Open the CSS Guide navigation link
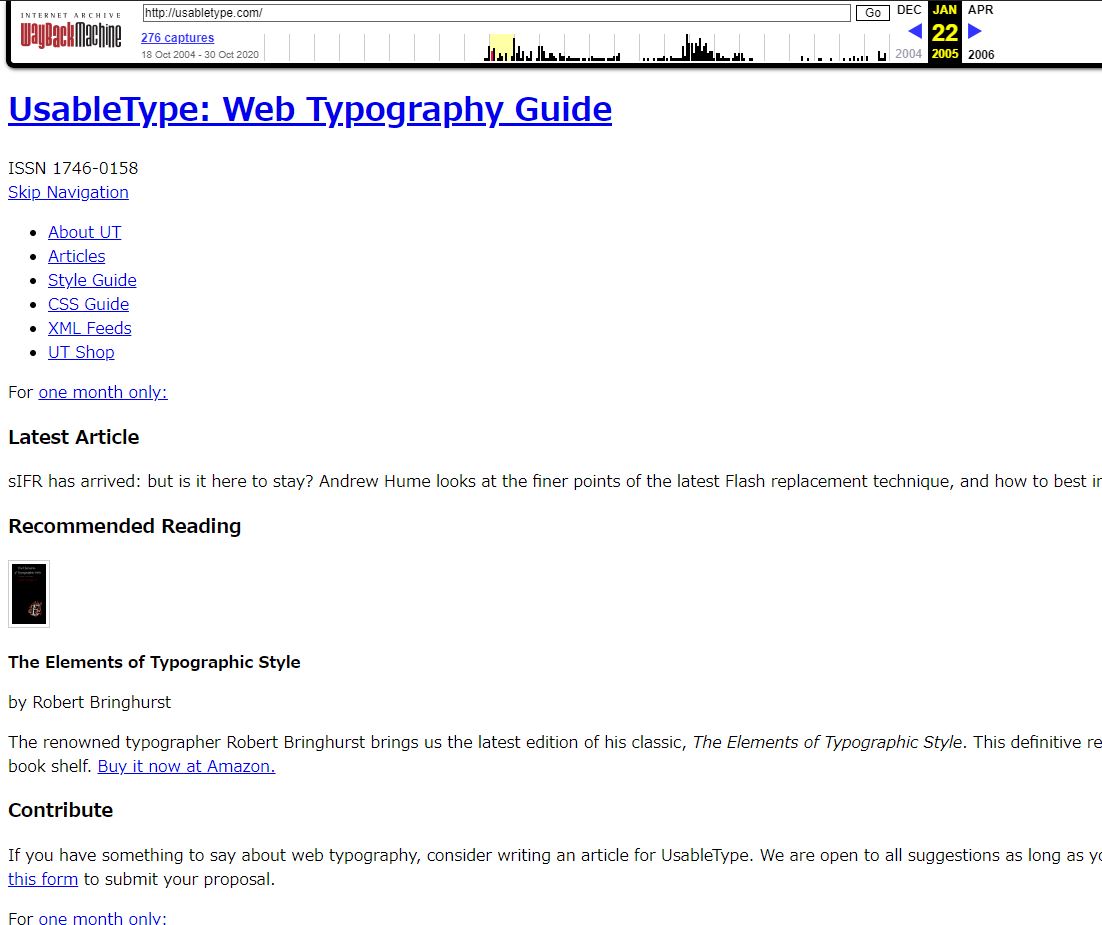This screenshot has height=925, width=1102. coord(88,304)
